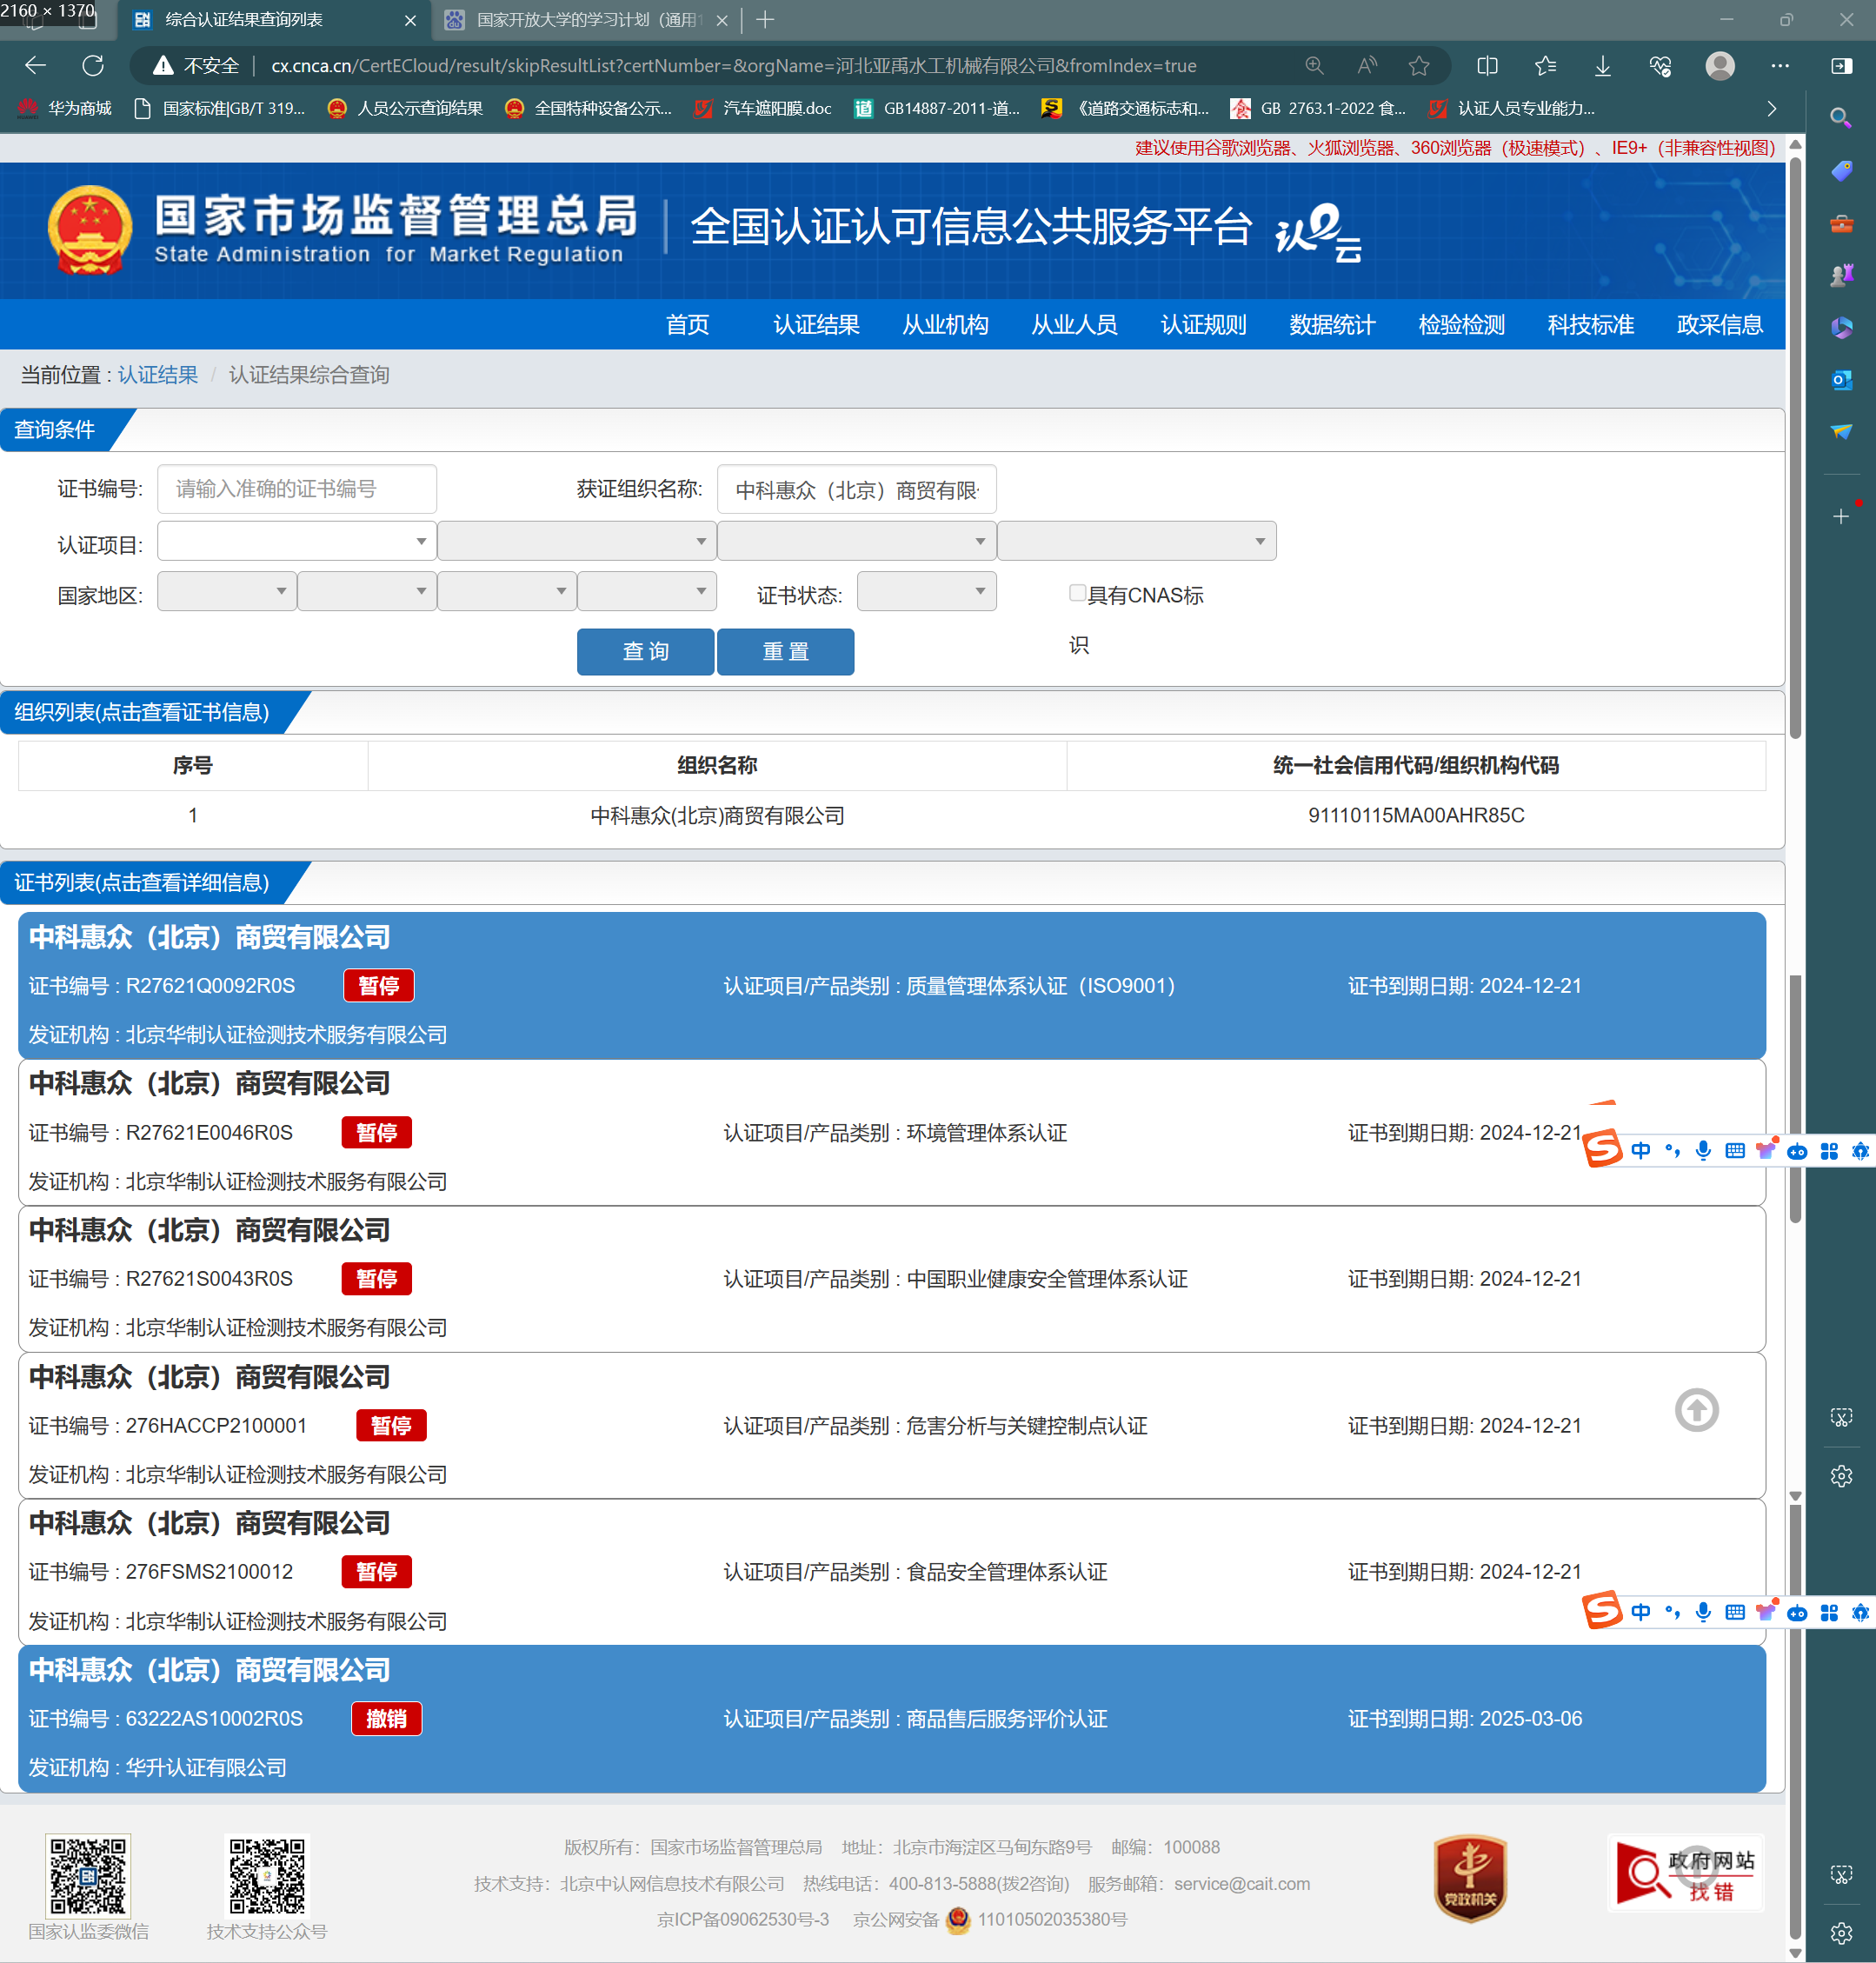Reload the page with refresh icon
The height and width of the screenshot is (1963, 1876).
[93, 66]
